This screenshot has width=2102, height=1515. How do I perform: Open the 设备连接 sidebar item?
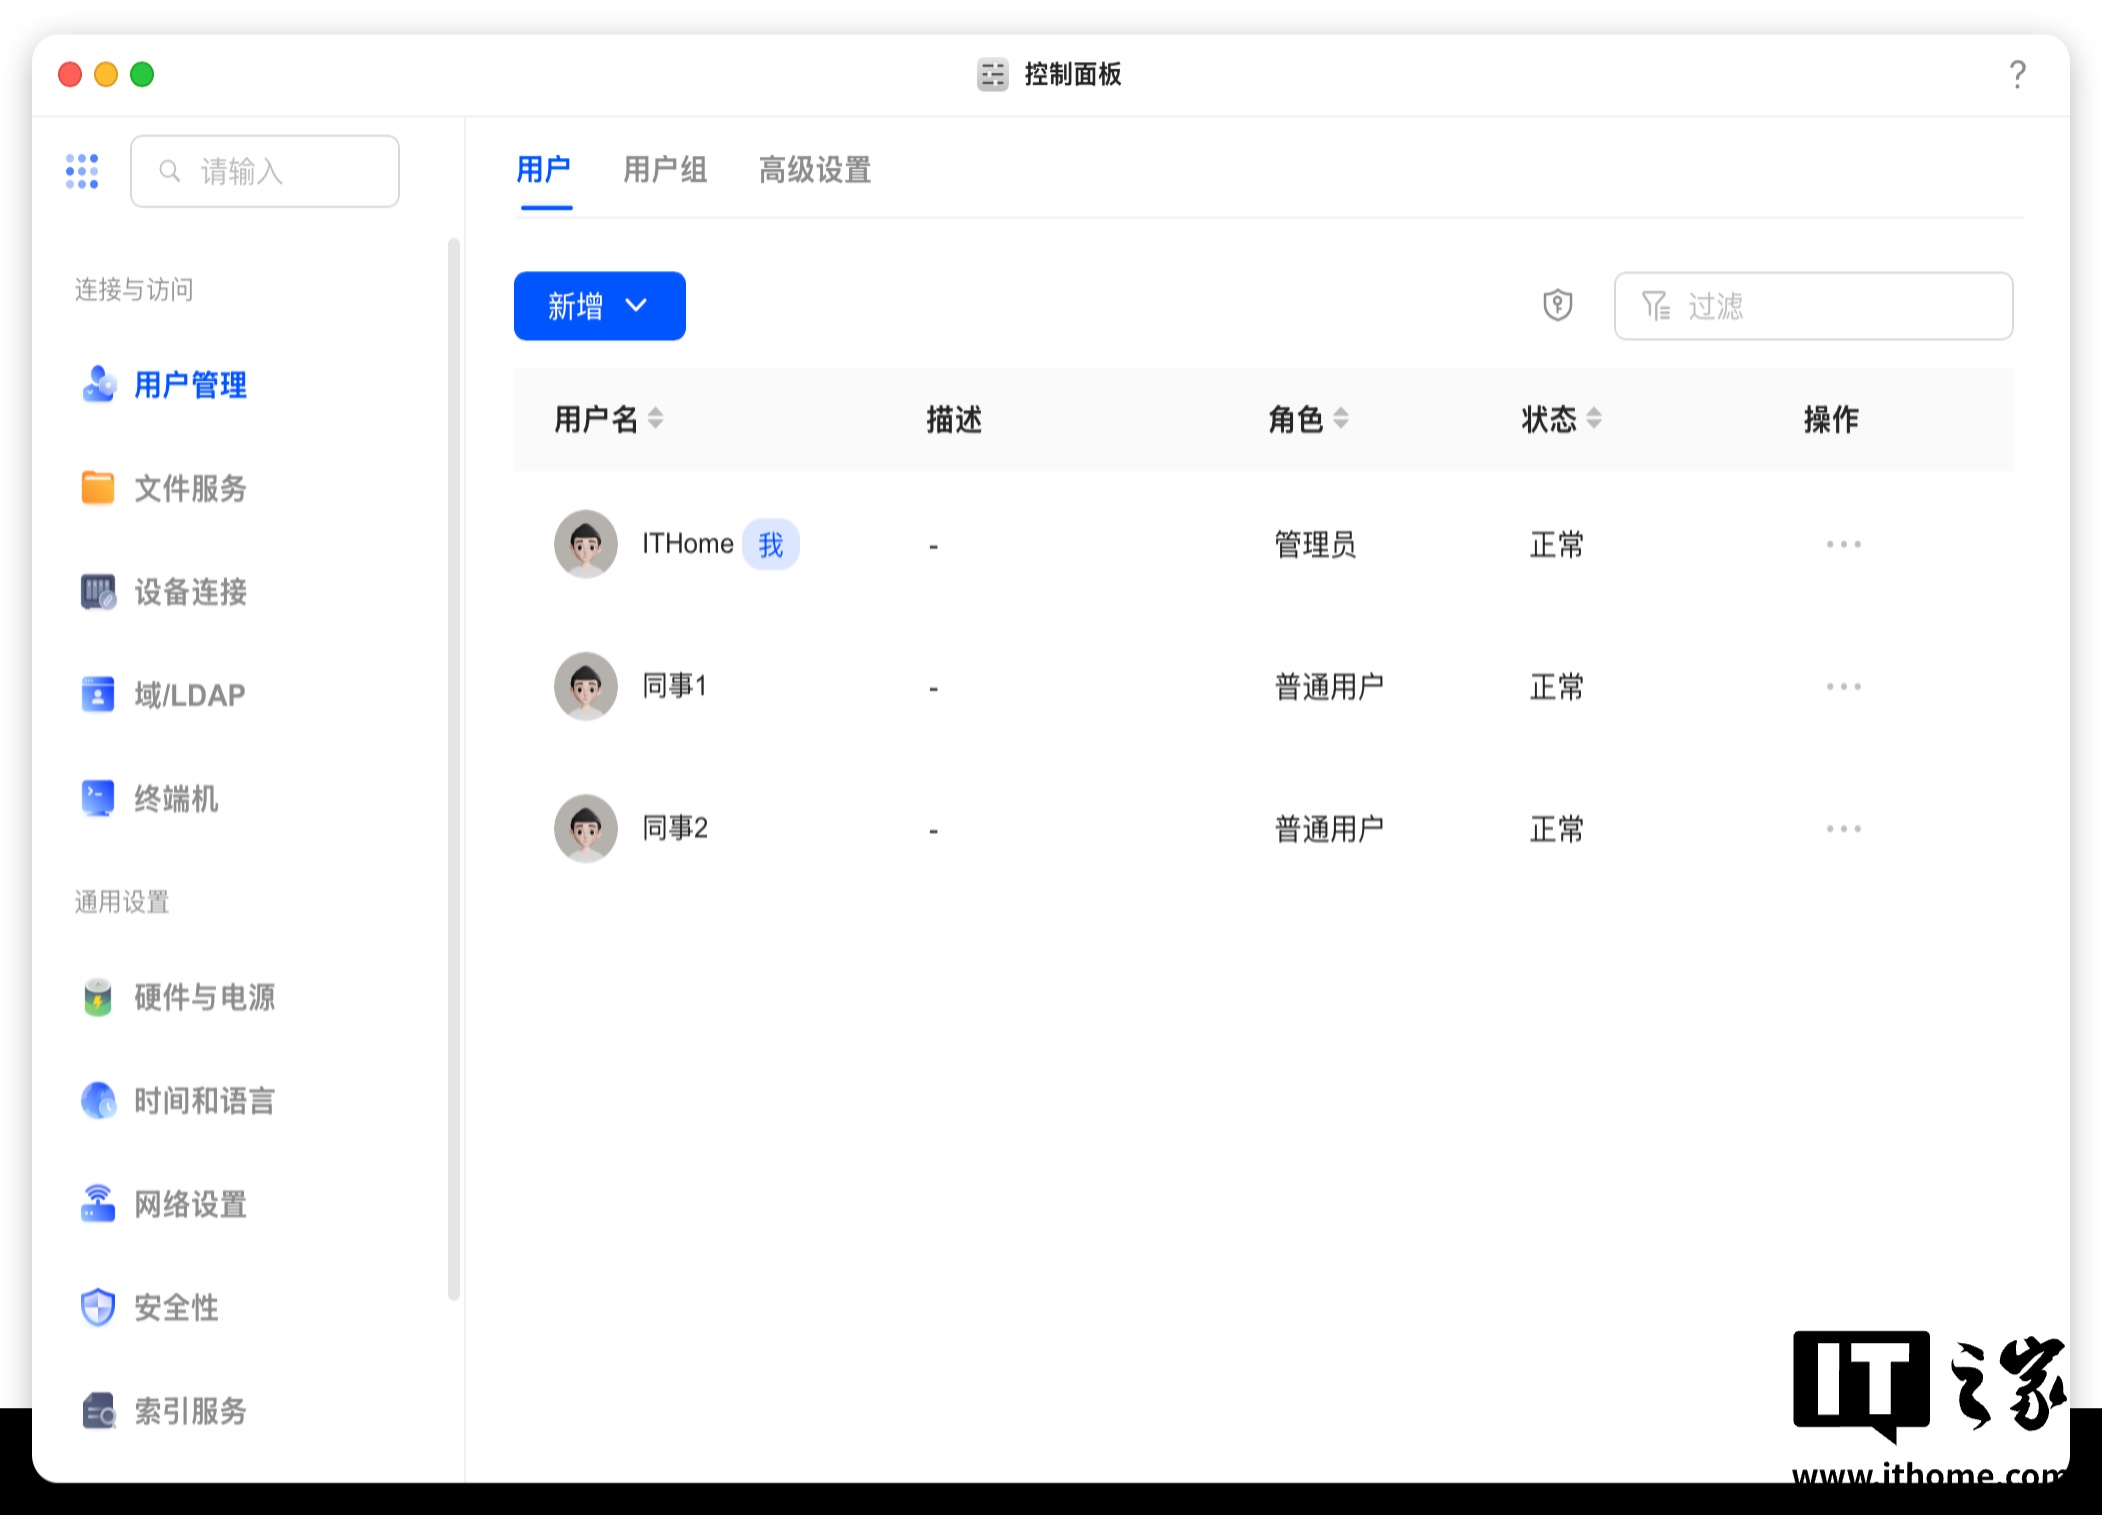coord(165,591)
